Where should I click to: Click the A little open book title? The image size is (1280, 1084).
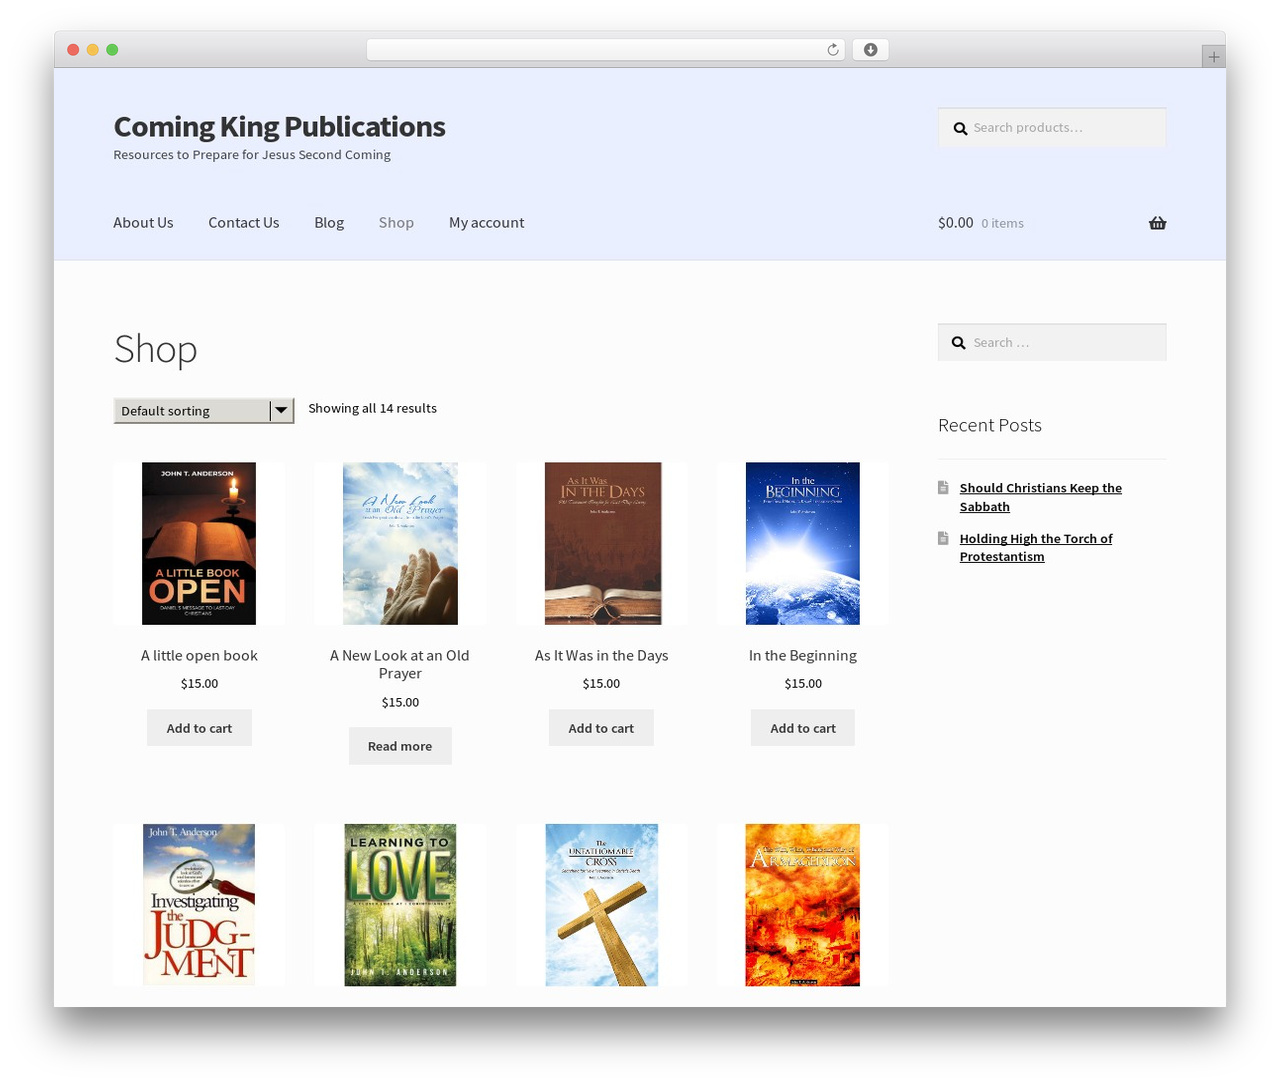(199, 656)
